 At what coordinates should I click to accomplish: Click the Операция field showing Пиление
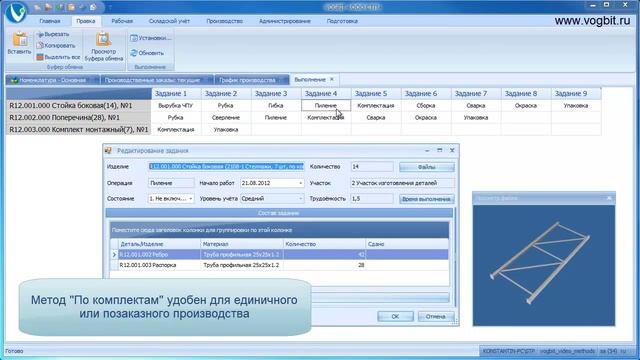pyautogui.click(x=171, y=183)
